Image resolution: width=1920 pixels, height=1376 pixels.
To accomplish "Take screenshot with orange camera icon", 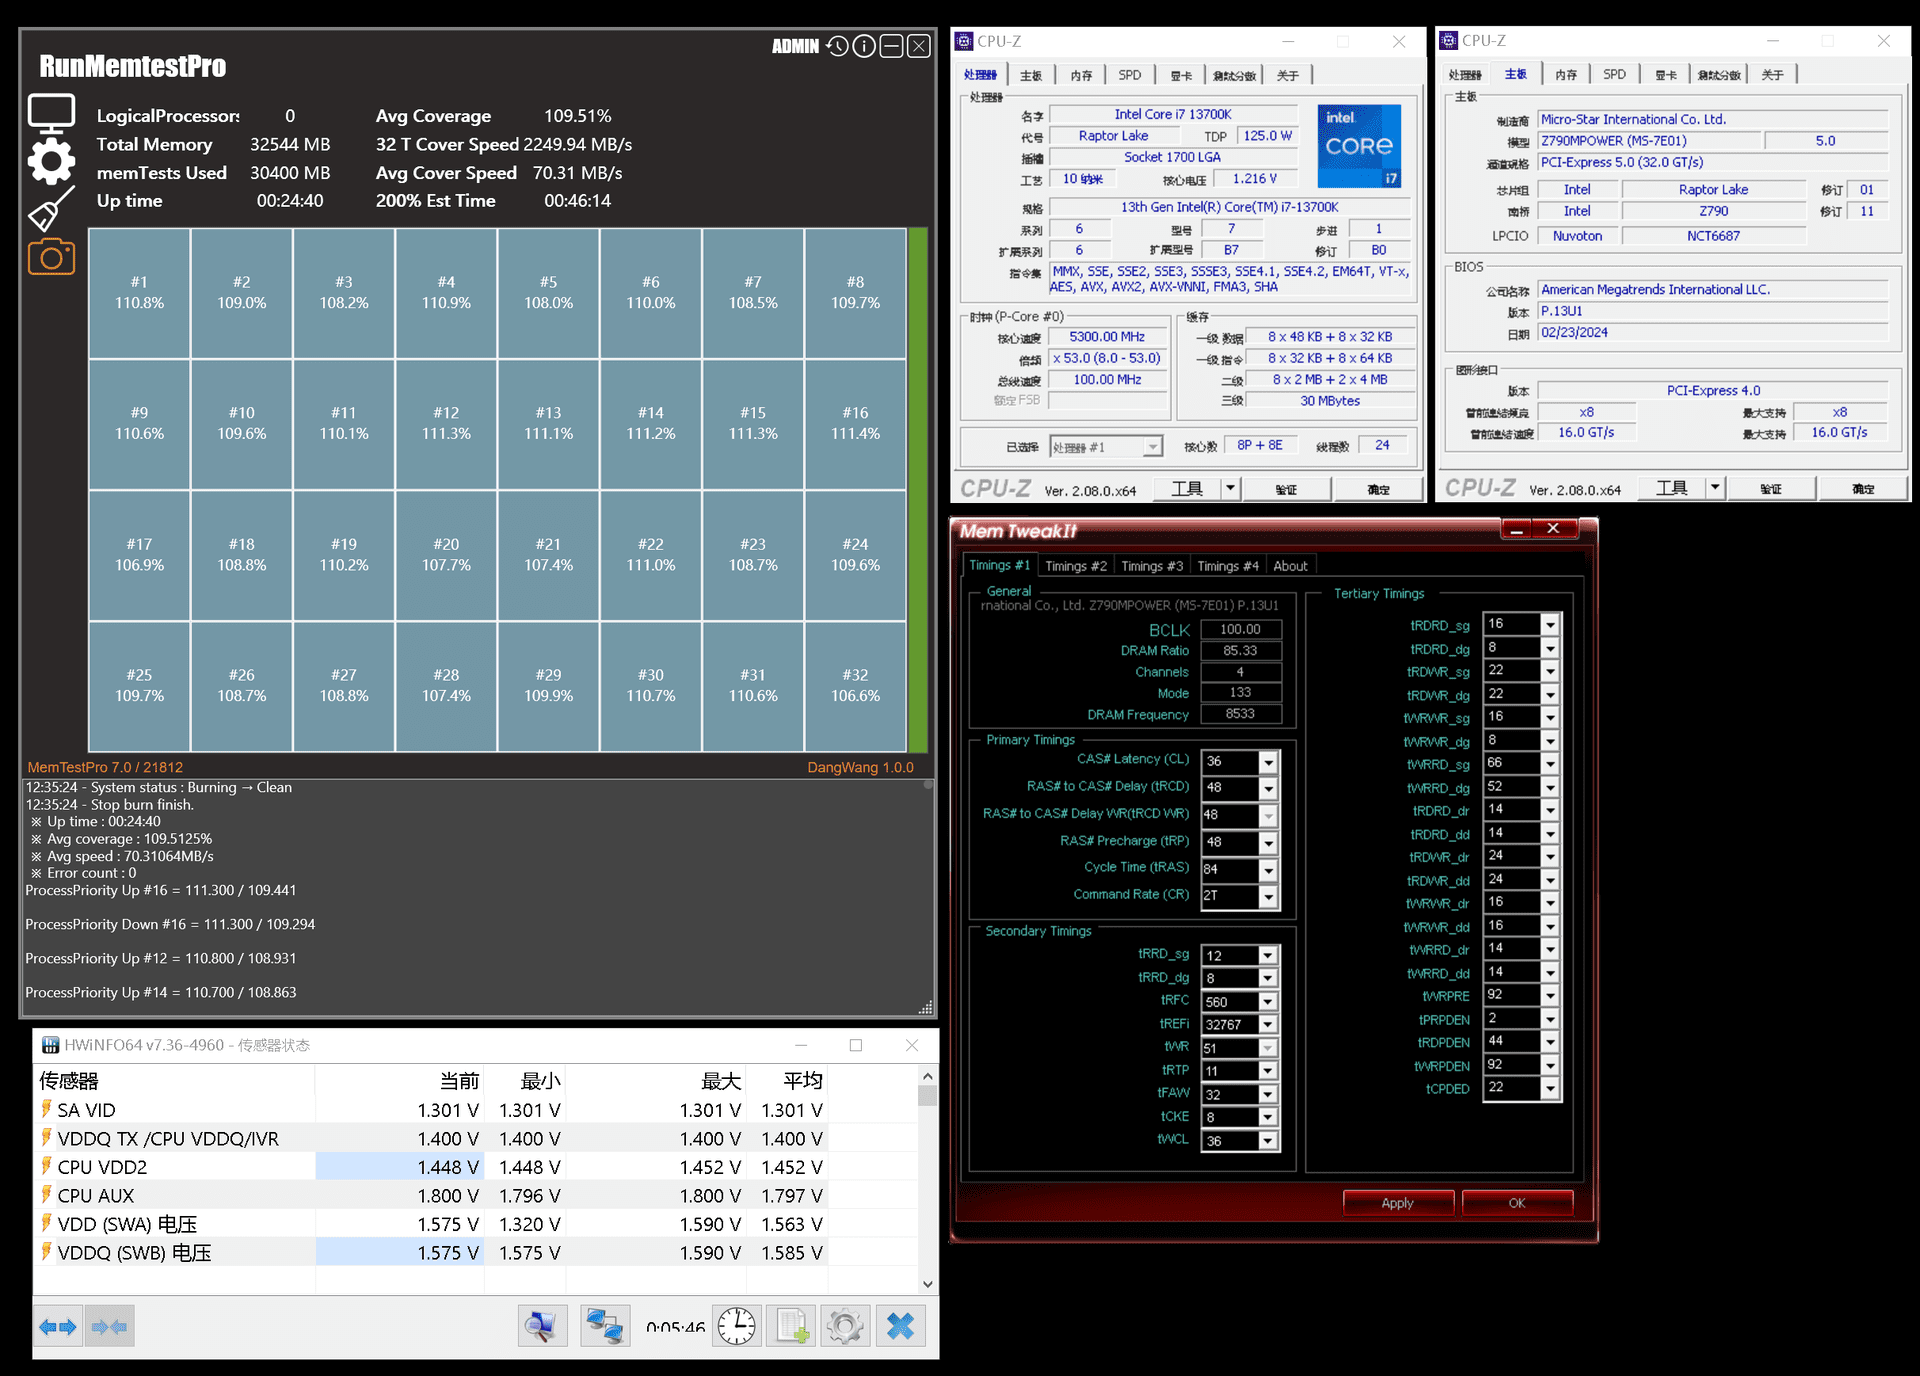I will 51,257.
